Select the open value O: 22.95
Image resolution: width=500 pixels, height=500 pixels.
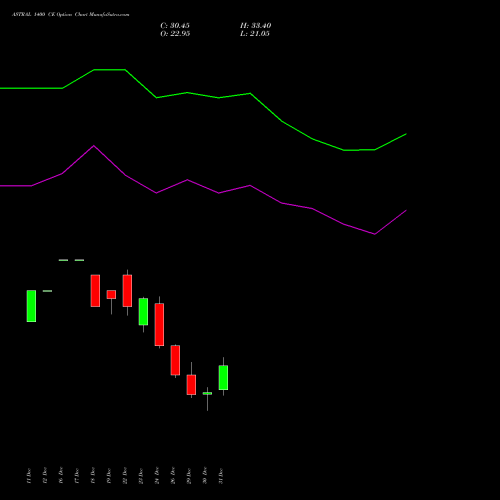[x=175, y=34]
